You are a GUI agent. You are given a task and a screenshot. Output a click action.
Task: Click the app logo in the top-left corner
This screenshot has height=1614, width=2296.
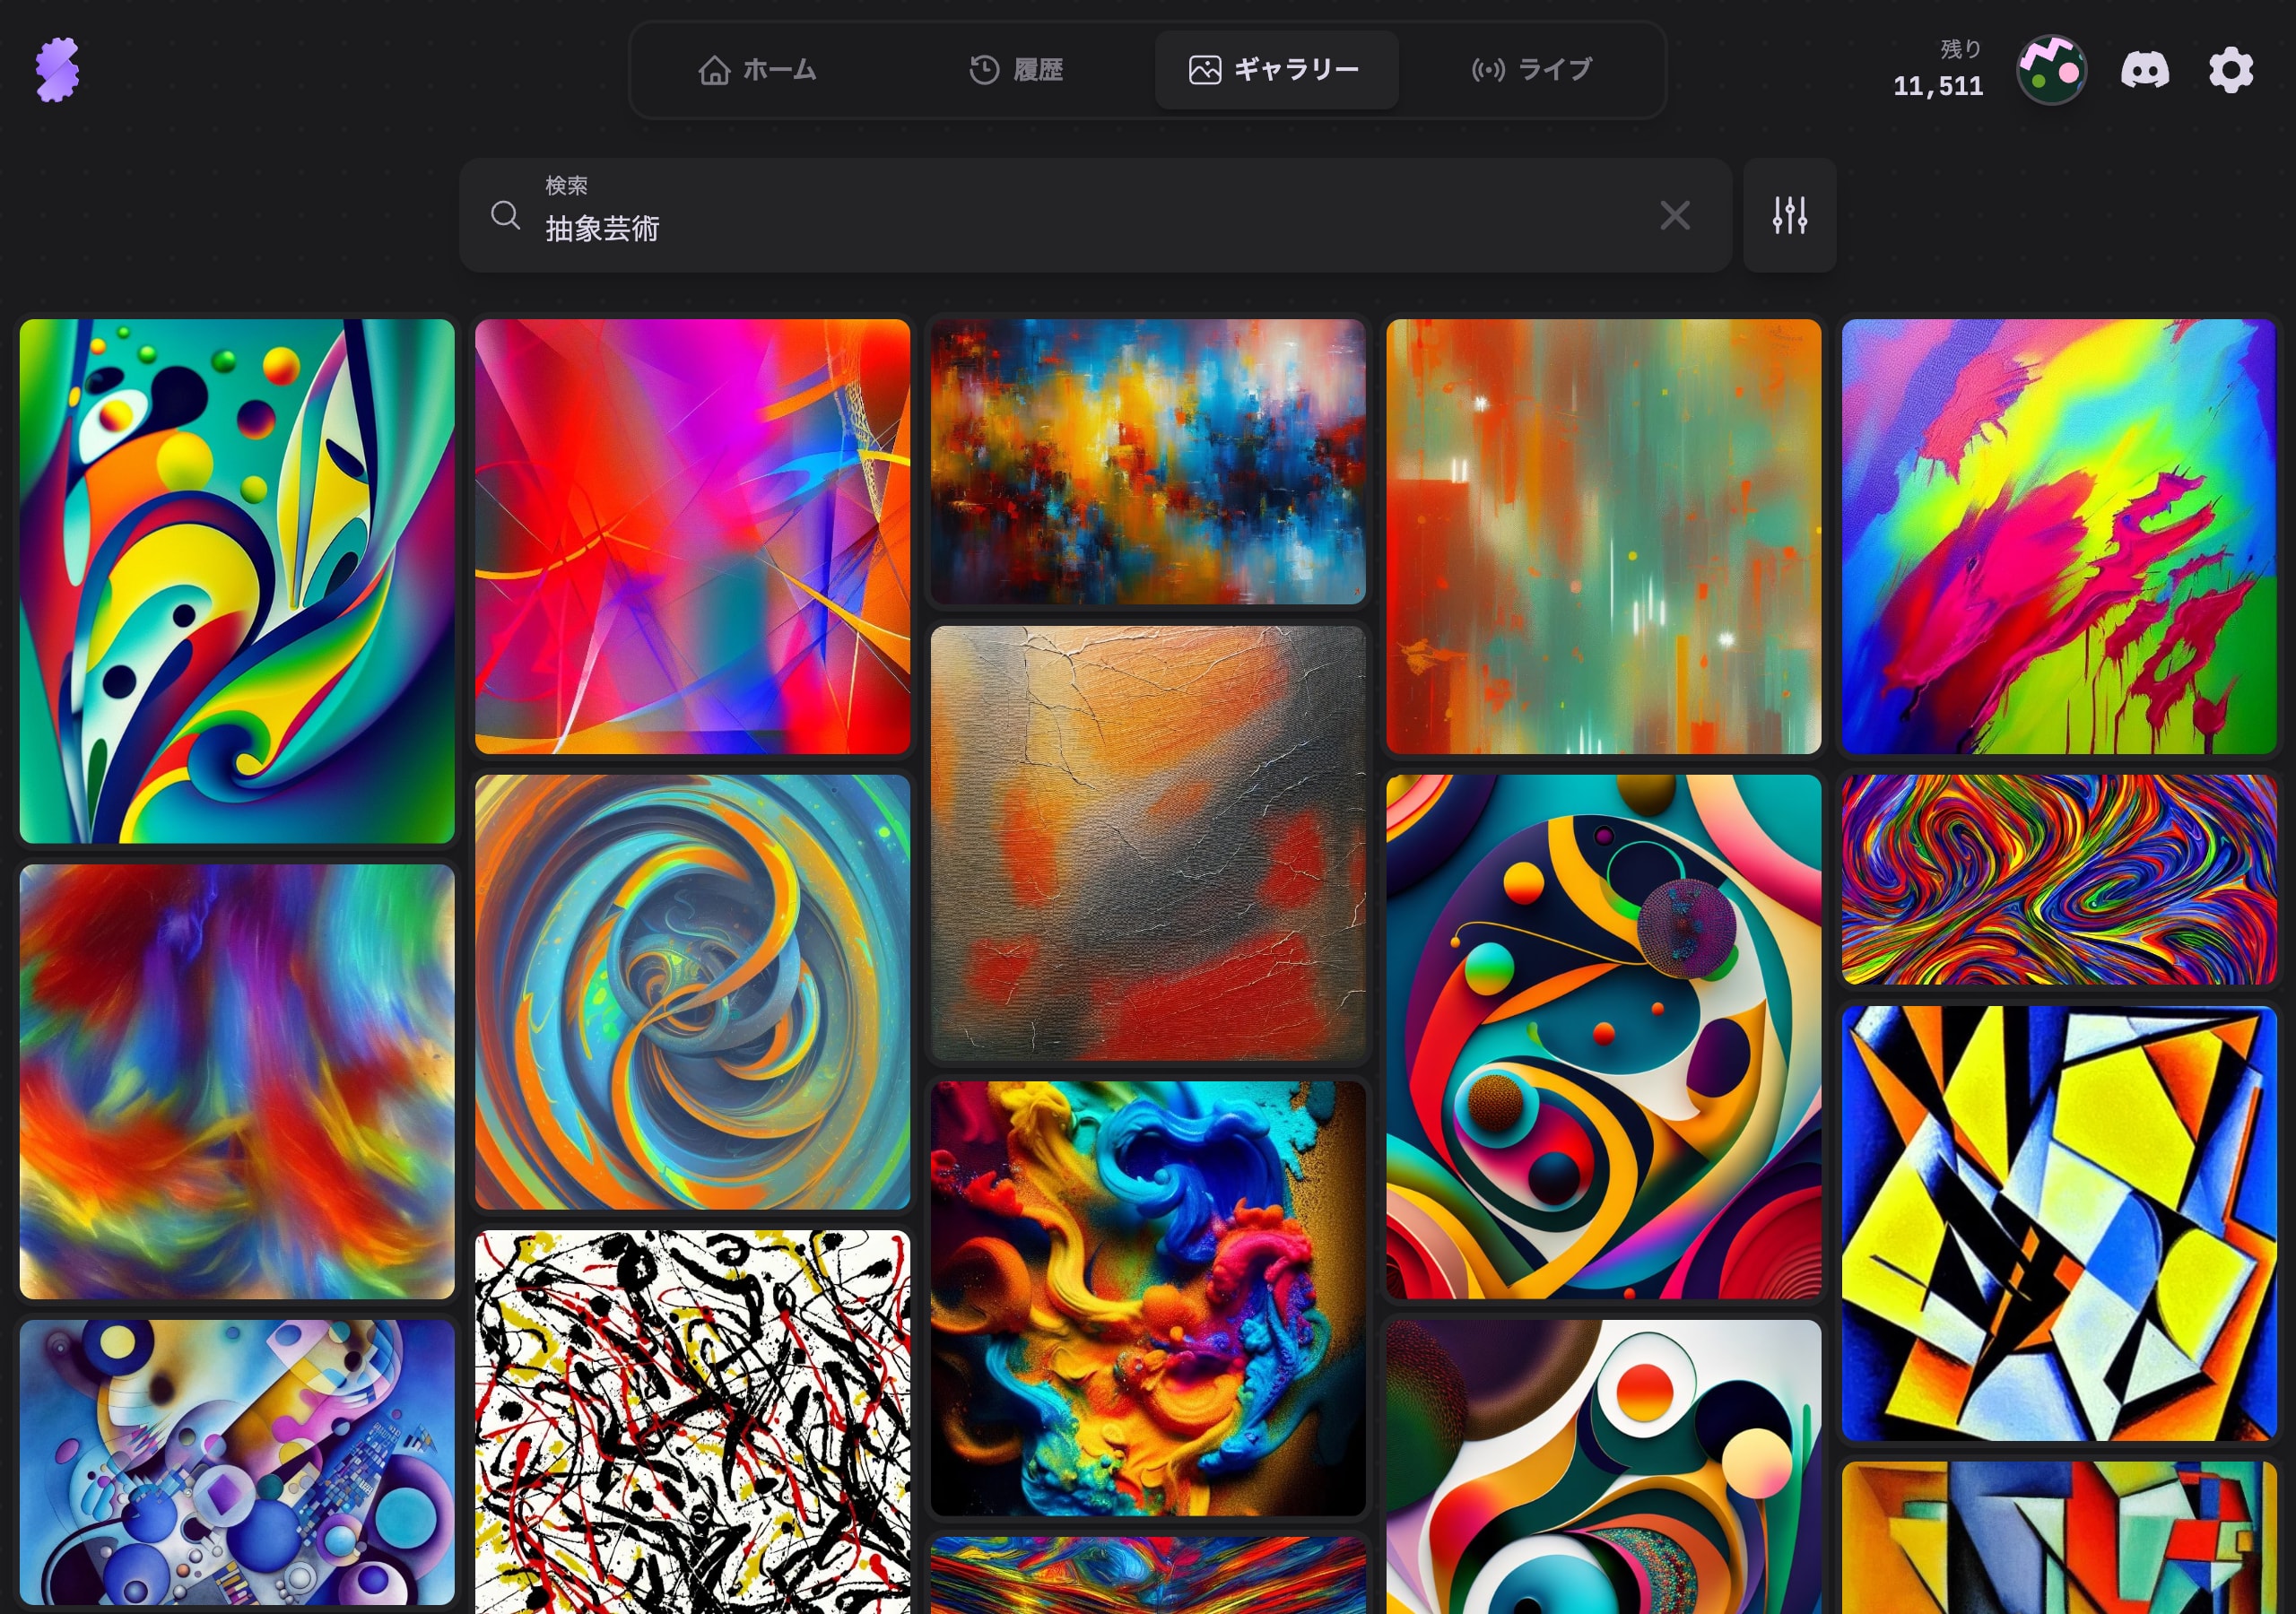coord(57,70)
